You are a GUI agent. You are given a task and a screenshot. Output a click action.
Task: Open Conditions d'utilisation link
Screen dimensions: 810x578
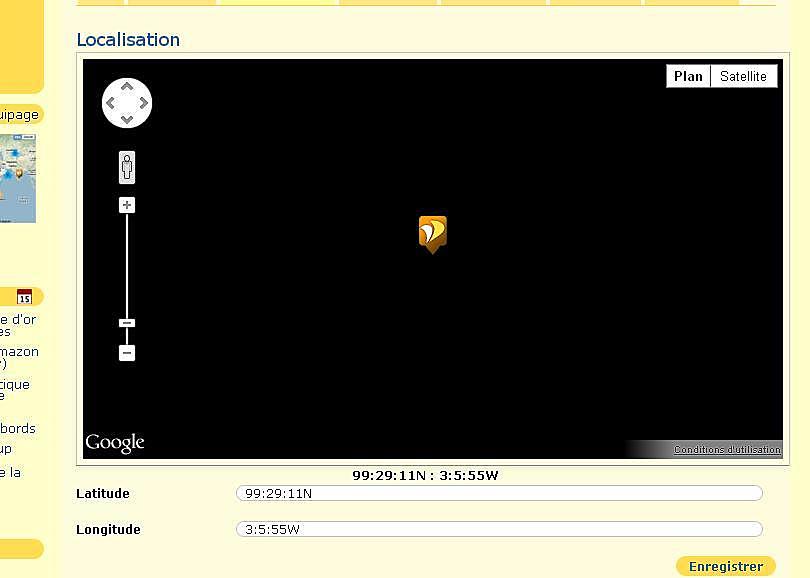click(727, 450)
